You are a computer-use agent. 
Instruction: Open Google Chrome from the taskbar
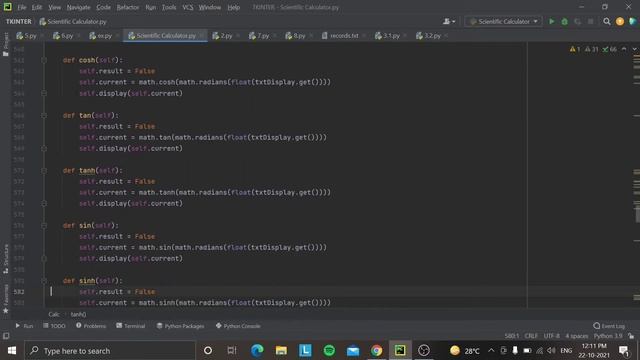(376, 351)
